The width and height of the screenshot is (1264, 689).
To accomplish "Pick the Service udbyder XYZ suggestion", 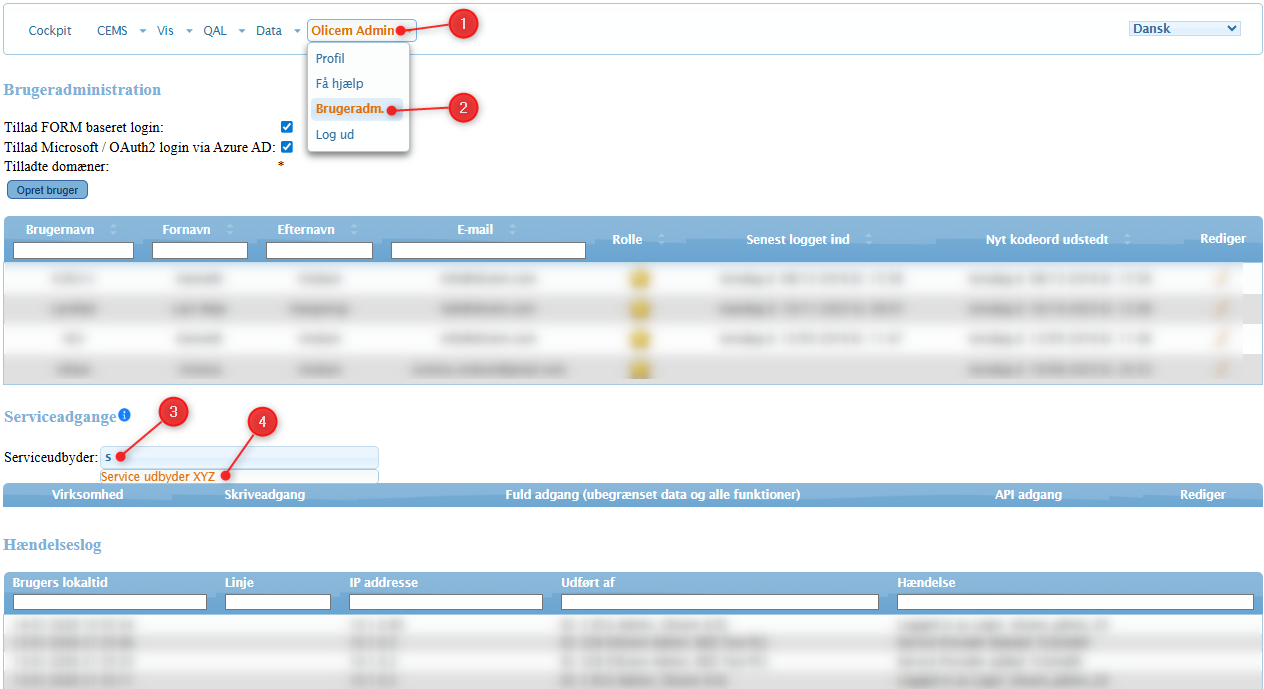I will click(158, 477).
